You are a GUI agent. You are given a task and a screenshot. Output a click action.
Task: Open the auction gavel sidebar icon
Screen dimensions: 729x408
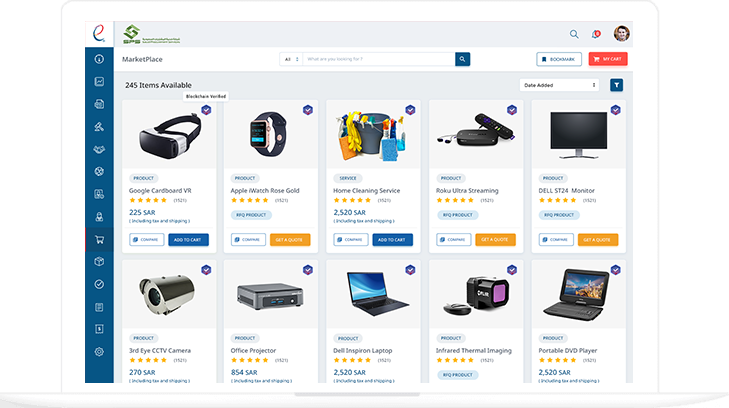pos(99,126)
